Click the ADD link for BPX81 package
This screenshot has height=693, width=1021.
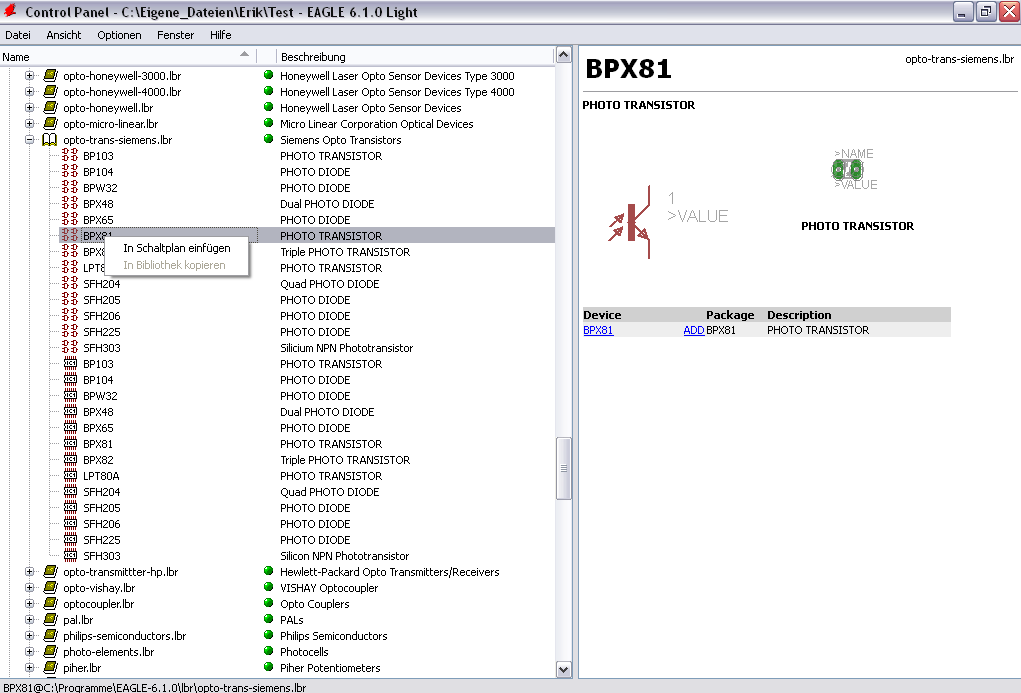(x=693, y=330)
